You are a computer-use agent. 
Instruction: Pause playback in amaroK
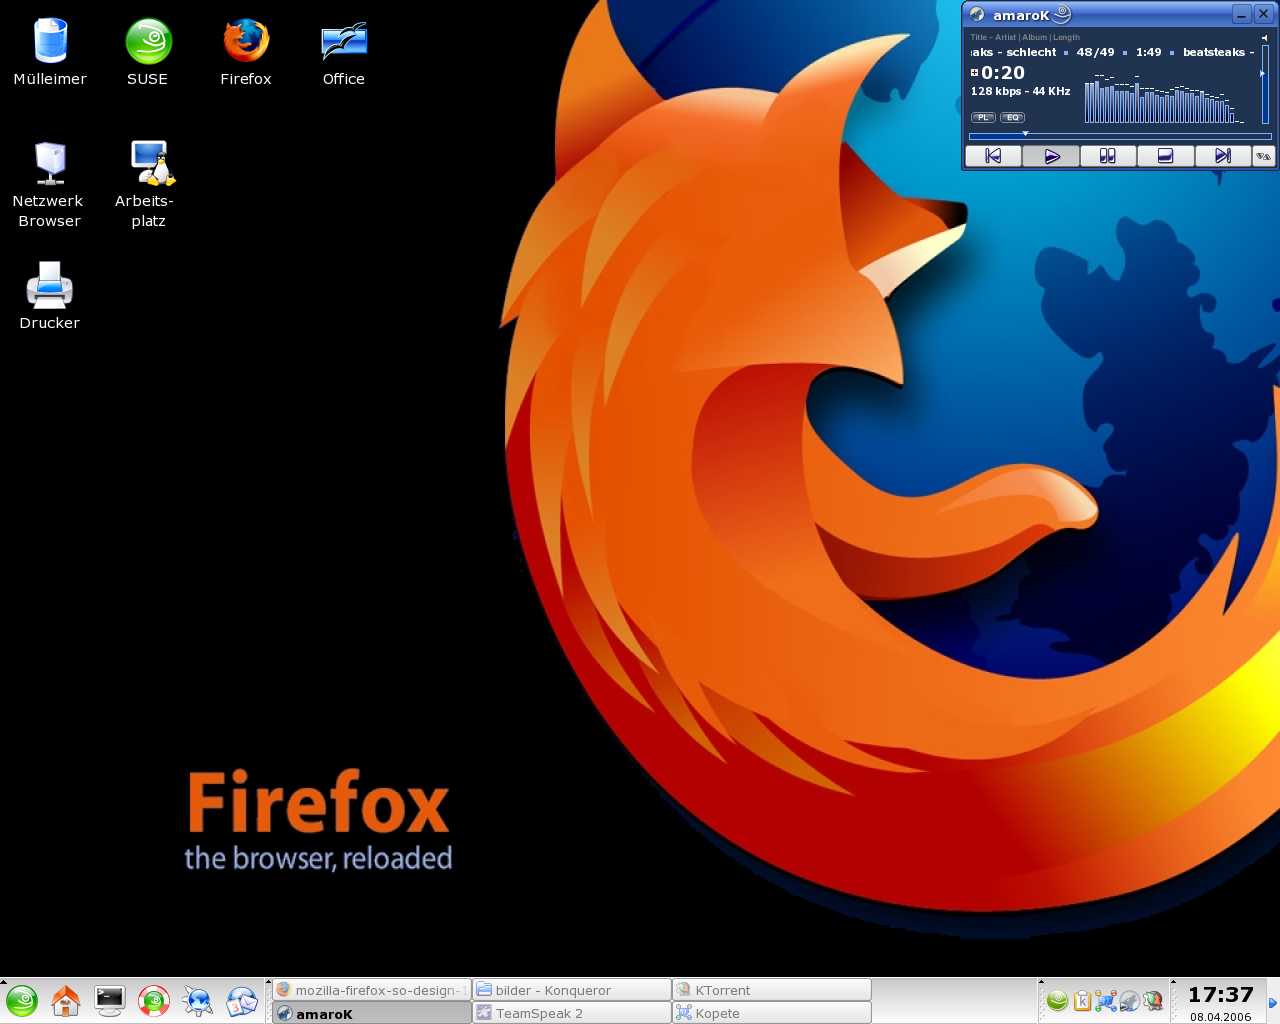pos(1108,156)
